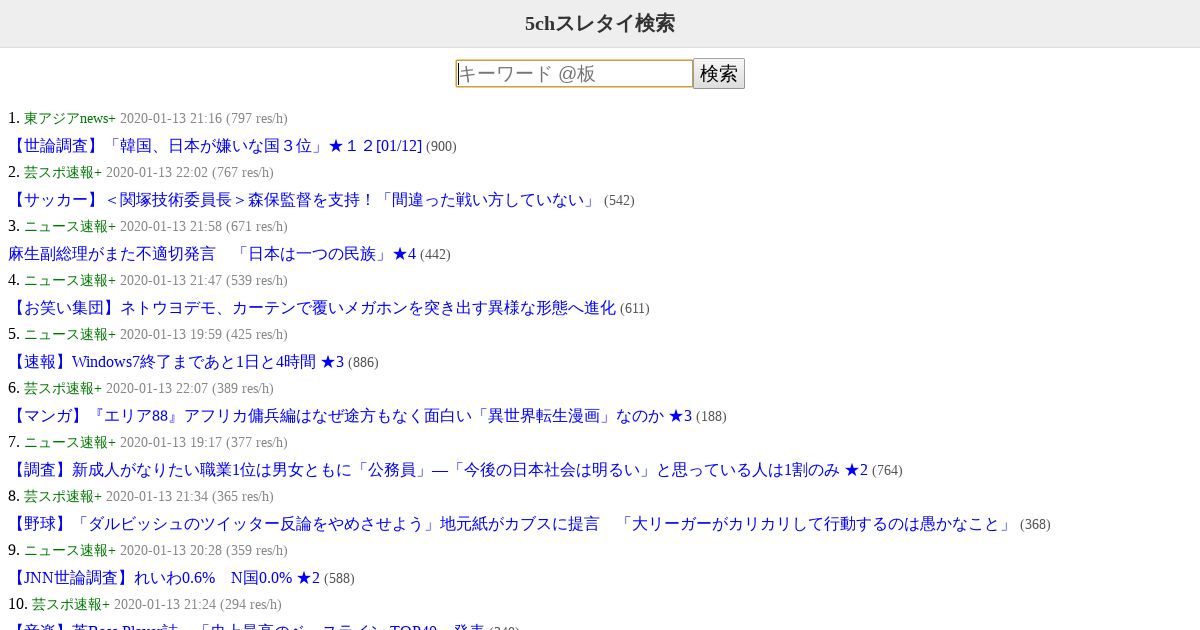Click timestamp 2020-01-13 21:34 (365 res/h)
Image resolution: width=1200 pixels, height=630 pixels.
(x=190, y=496)
